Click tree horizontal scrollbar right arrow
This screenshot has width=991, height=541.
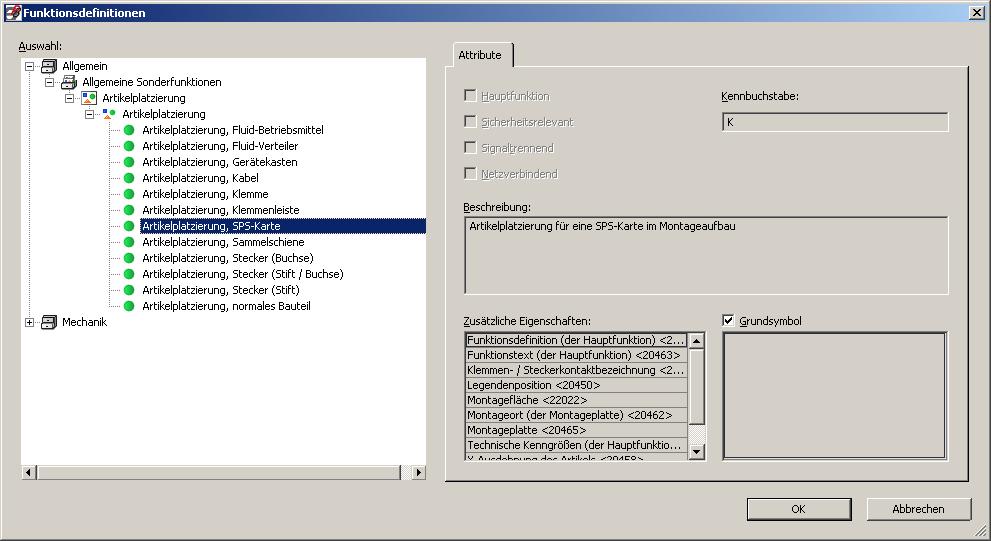pyautogui.click(x=418, y=472)
